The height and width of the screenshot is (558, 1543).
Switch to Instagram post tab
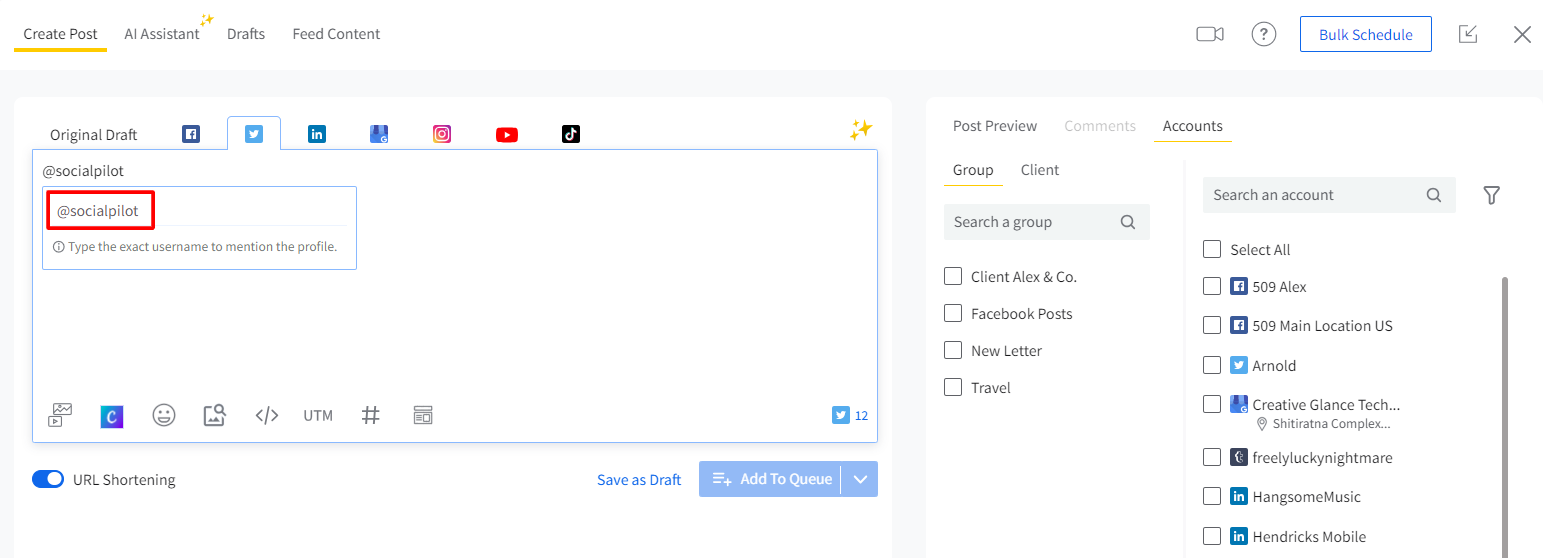(442, 134)
